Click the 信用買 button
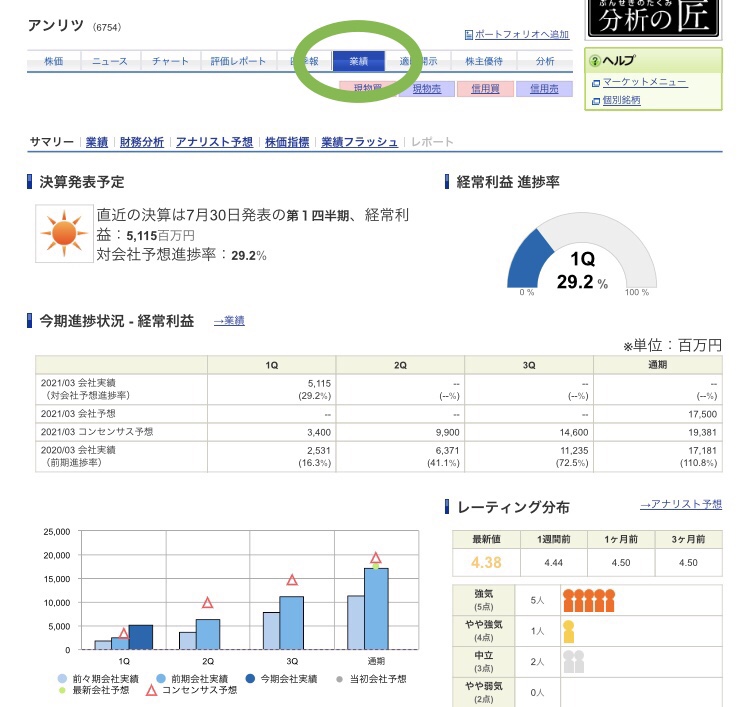 (x=485, y=89)
